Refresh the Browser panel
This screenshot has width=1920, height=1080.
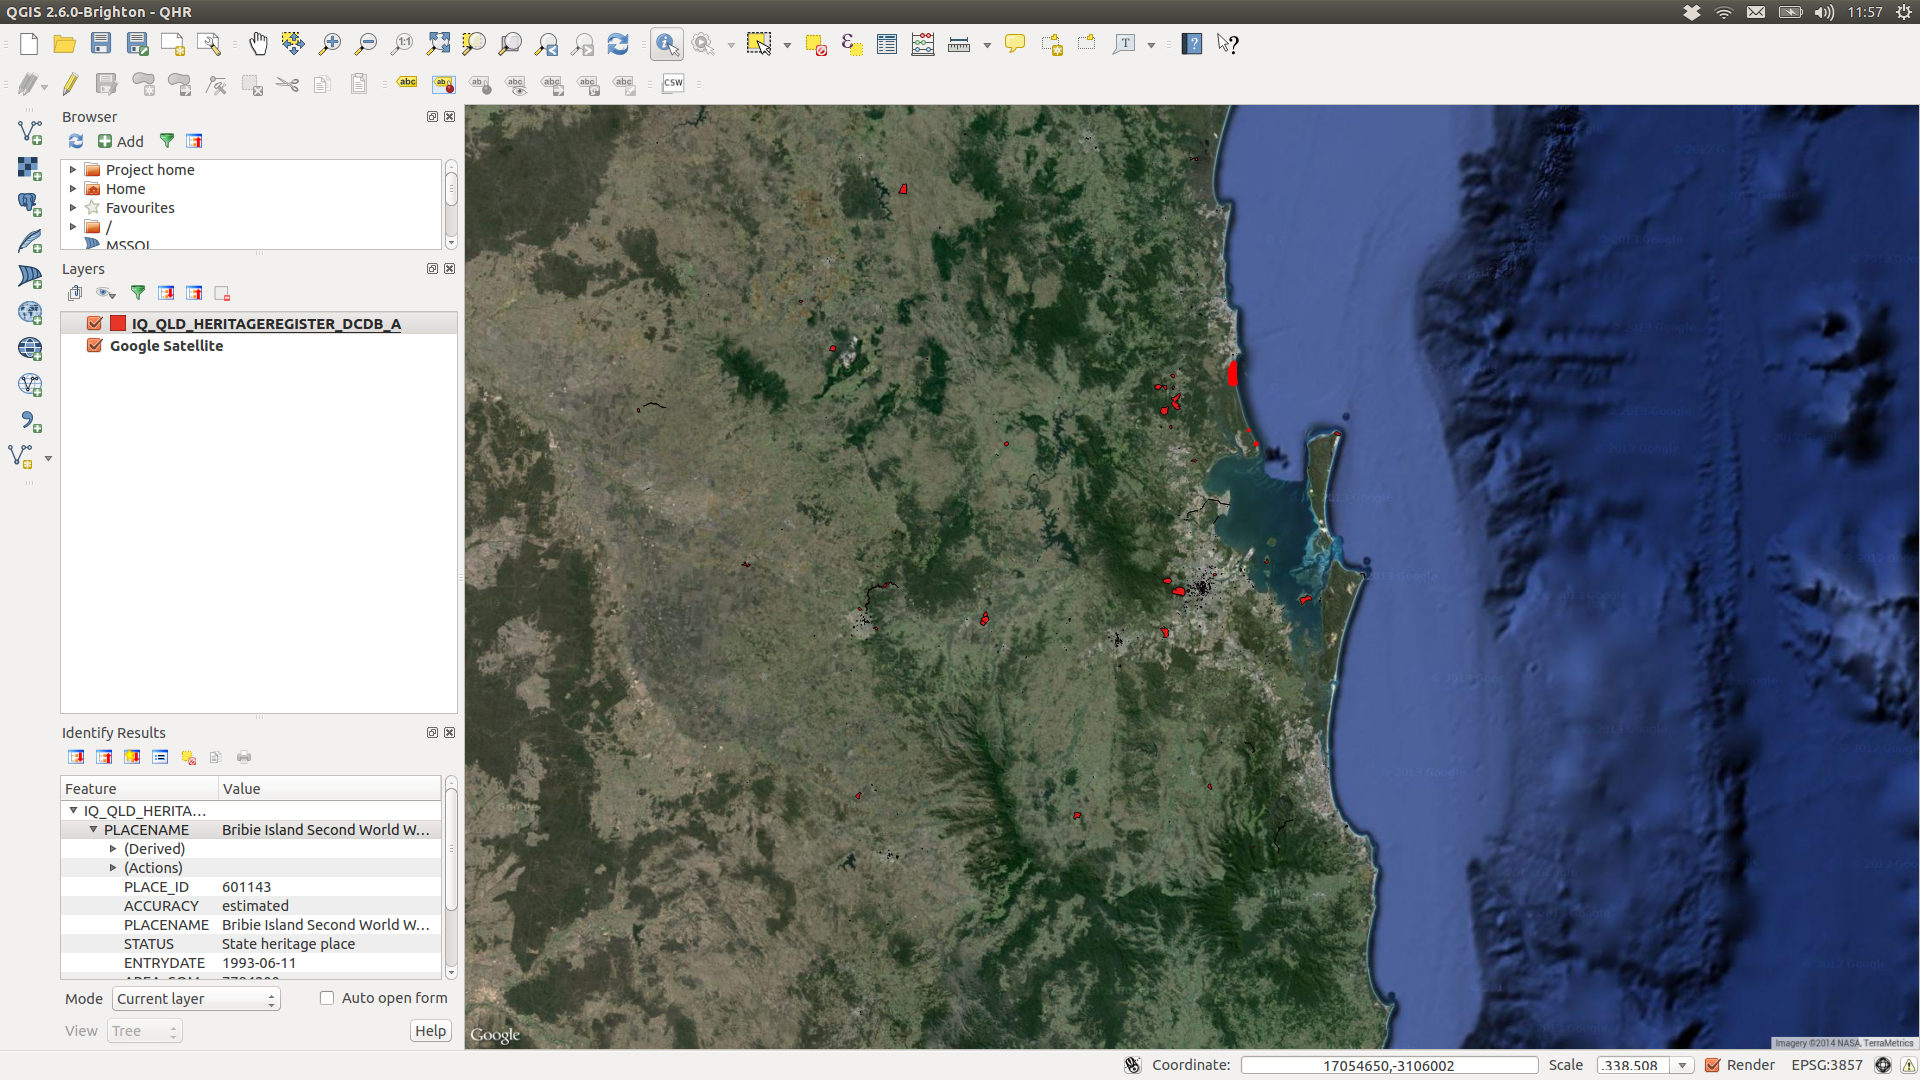click(x=76, y=141)
